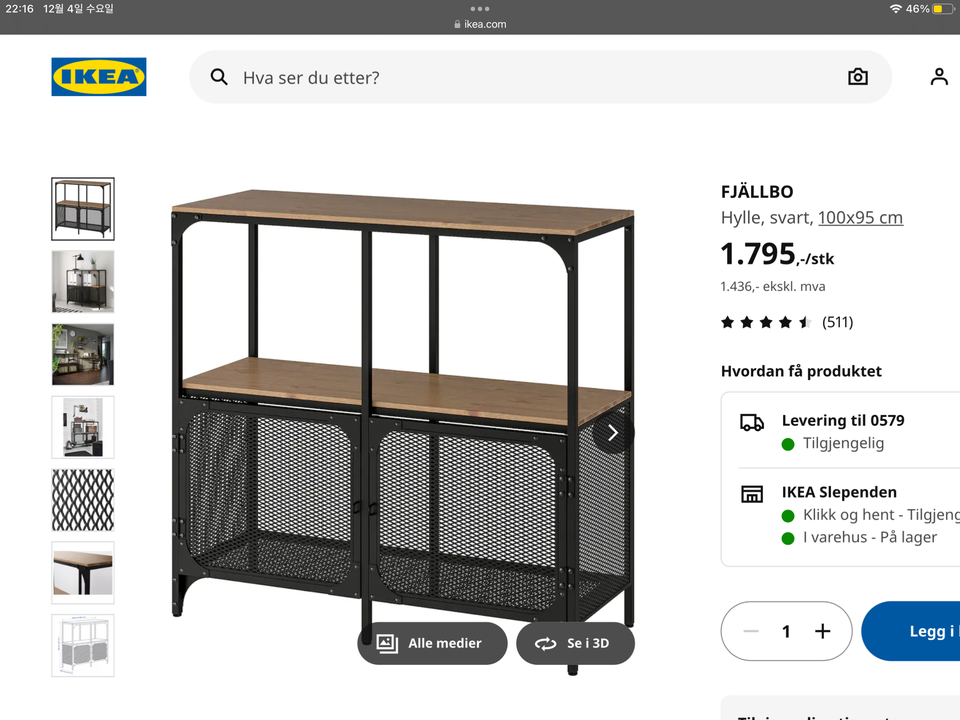This screenshot has width=960, height=720.
Task: Select the first shelf thumbnail
Action: 83,209
